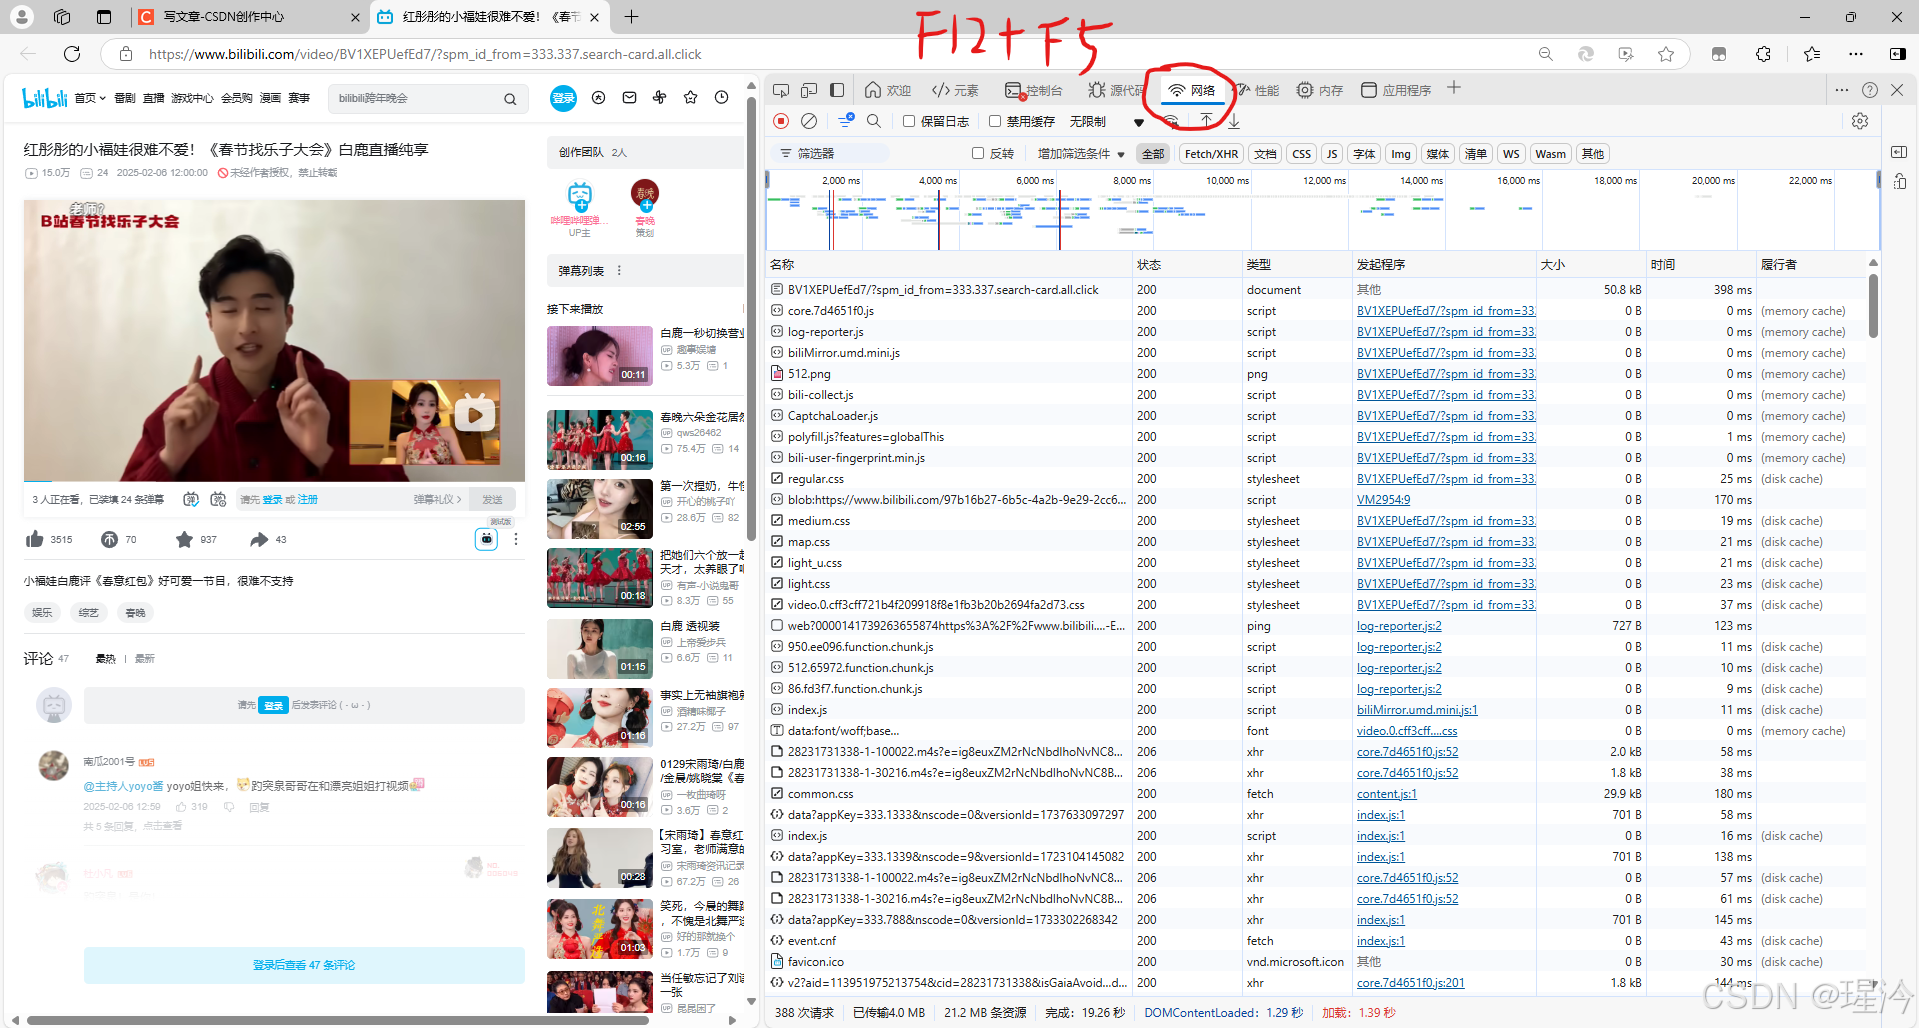Toggle the device emulation icon in DevTools
Viewport: 1919px width, 1028px height.
click(x=809, y=90)
